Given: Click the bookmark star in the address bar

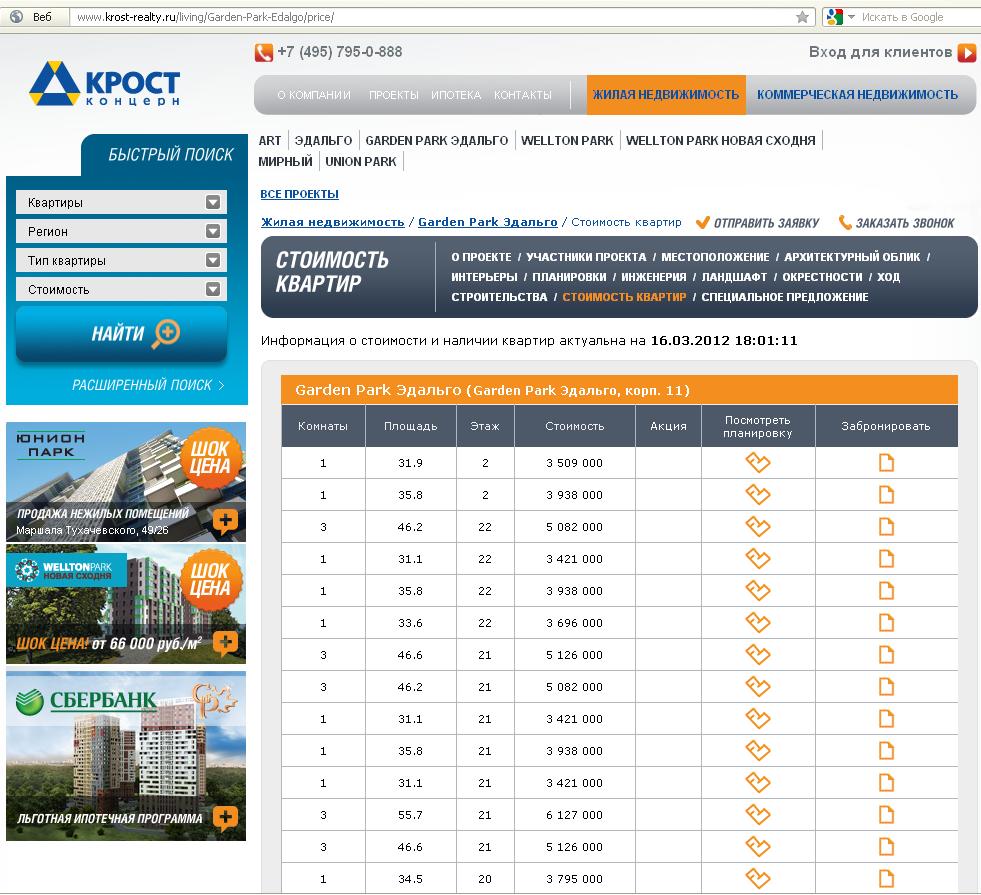Looking at the screenshot, I should click(x=802, y=17).
